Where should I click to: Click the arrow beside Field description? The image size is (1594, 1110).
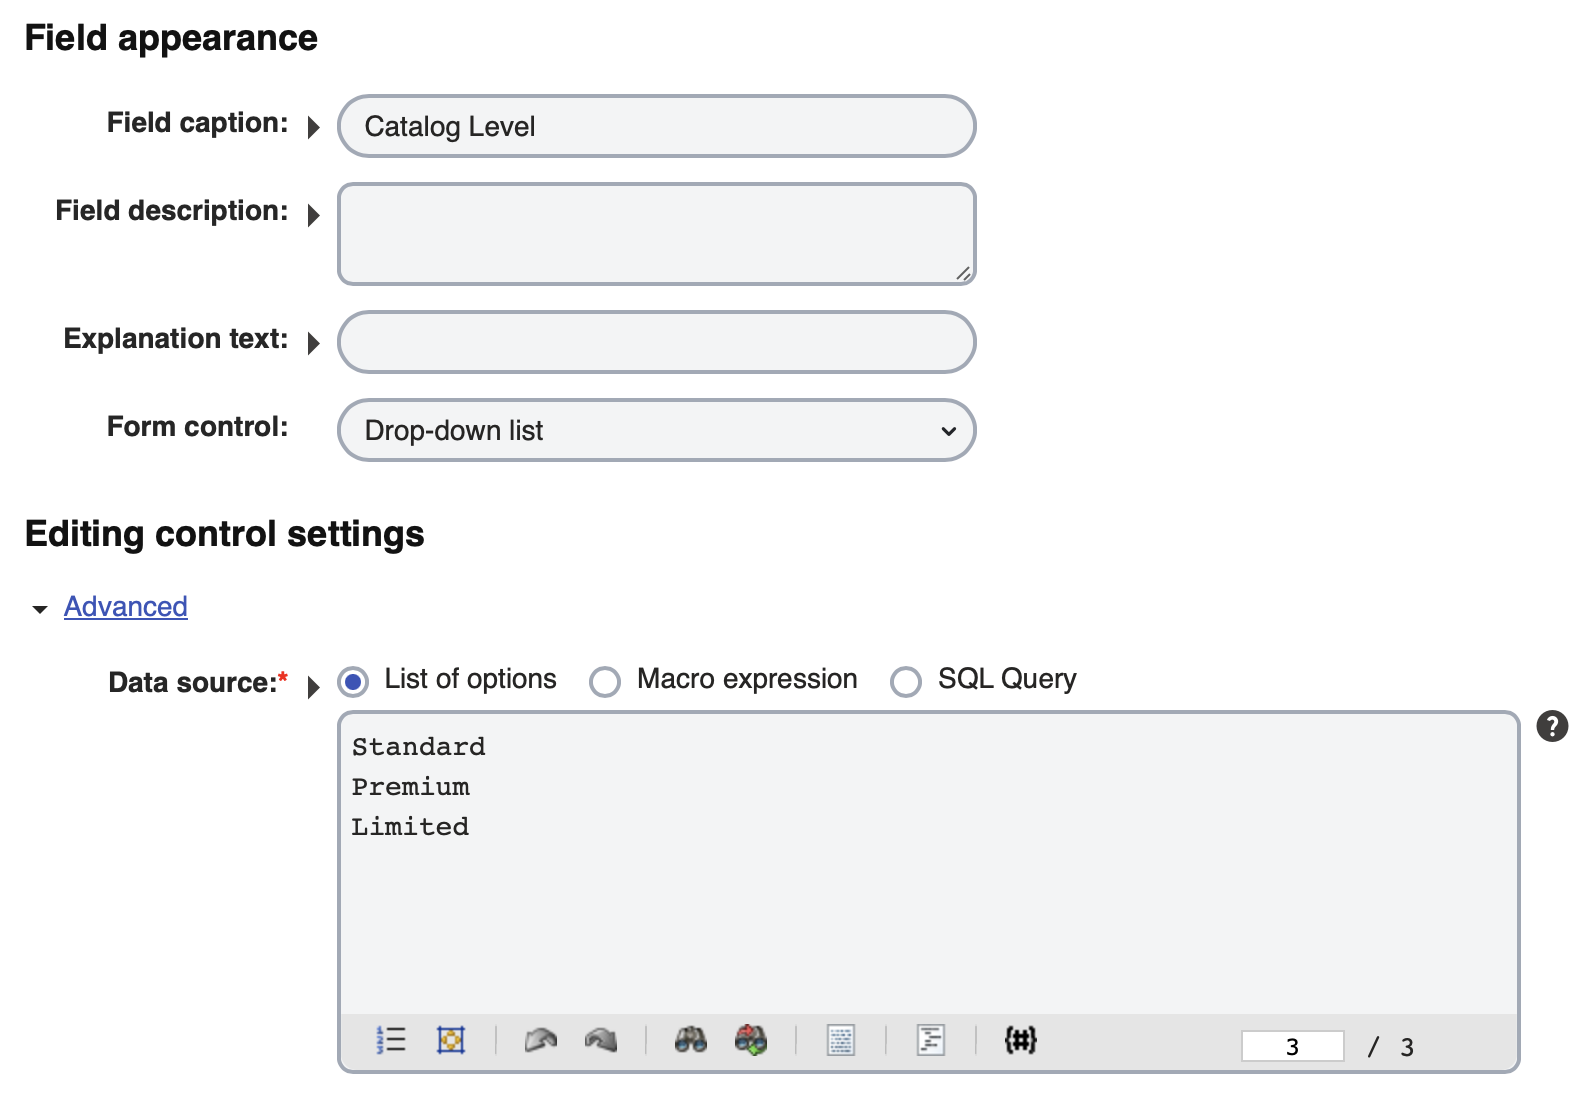click(314, 215)
